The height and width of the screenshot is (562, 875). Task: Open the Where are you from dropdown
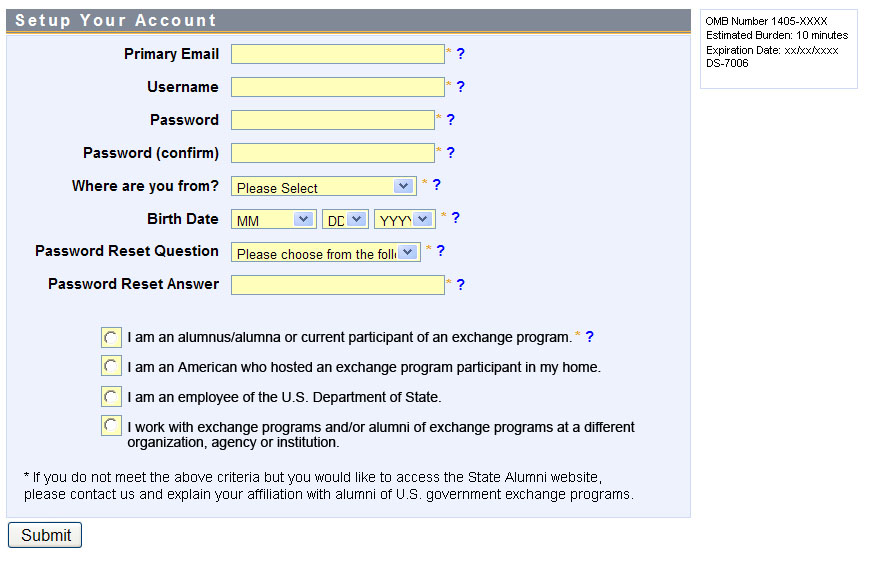point(324,187)
